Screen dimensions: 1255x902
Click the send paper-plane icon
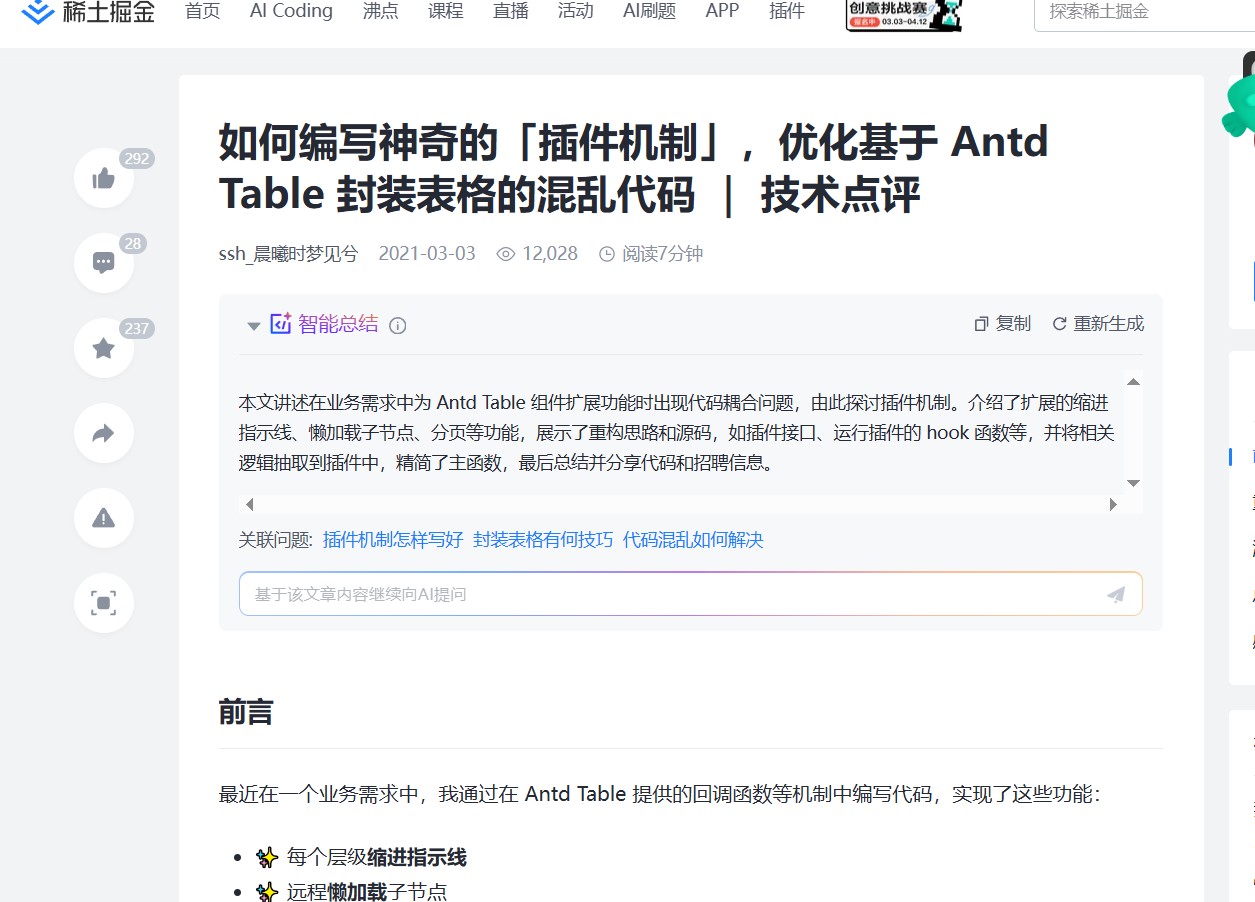coord(1116,594)
